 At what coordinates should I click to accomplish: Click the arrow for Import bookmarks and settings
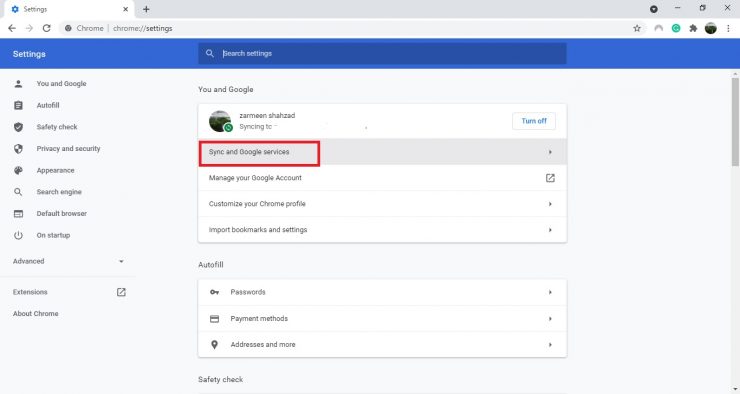550,230
